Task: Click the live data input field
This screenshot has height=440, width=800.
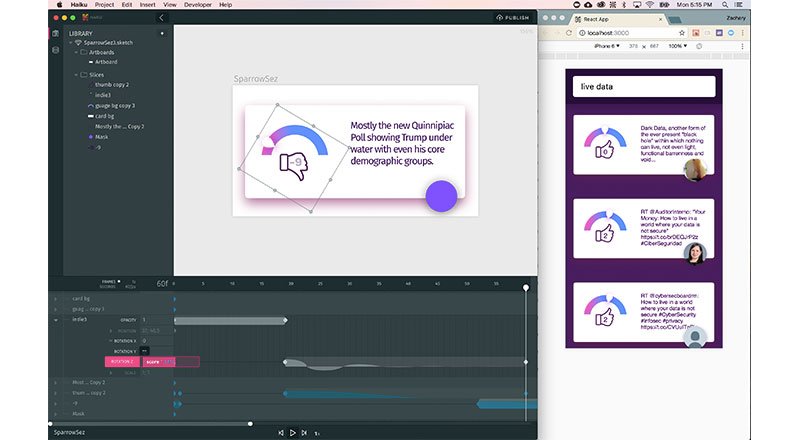Action: (x=646, y=87)
